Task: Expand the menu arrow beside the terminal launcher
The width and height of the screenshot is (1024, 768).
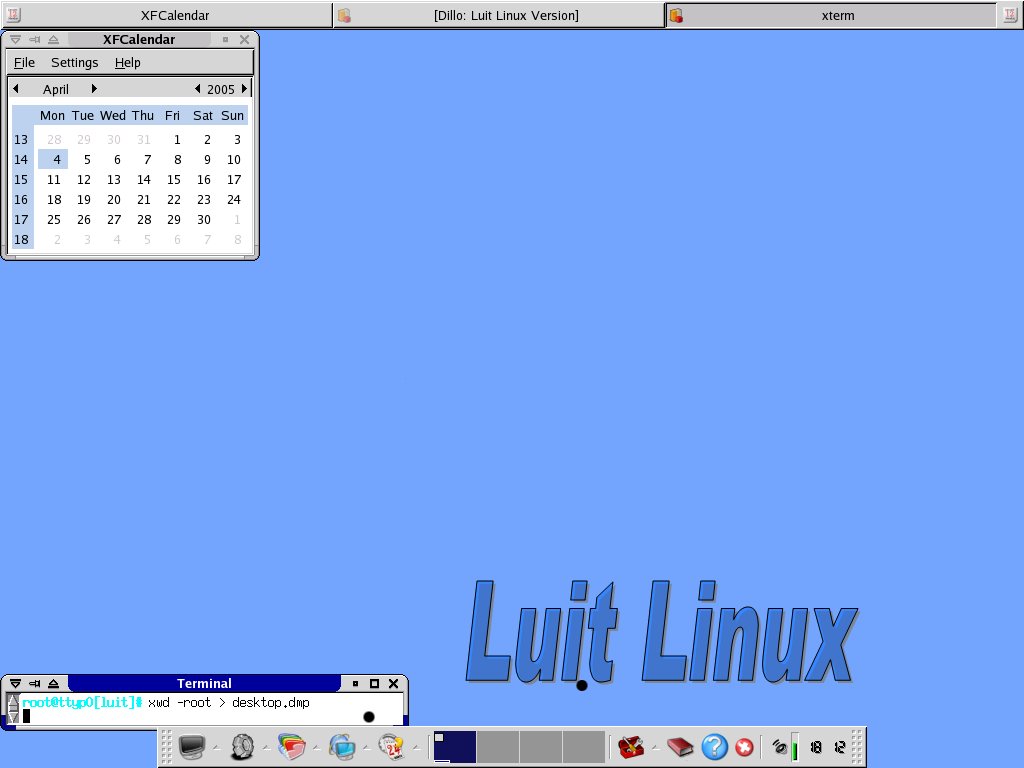Action: coord(216,747)
